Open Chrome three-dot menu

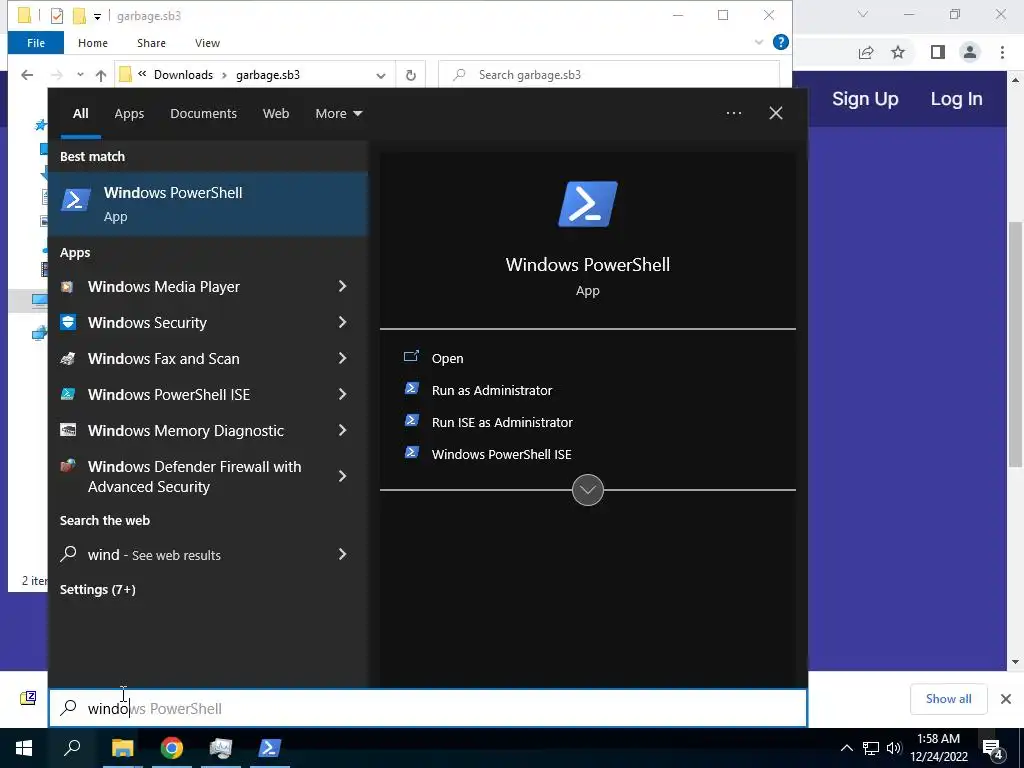1002,52
